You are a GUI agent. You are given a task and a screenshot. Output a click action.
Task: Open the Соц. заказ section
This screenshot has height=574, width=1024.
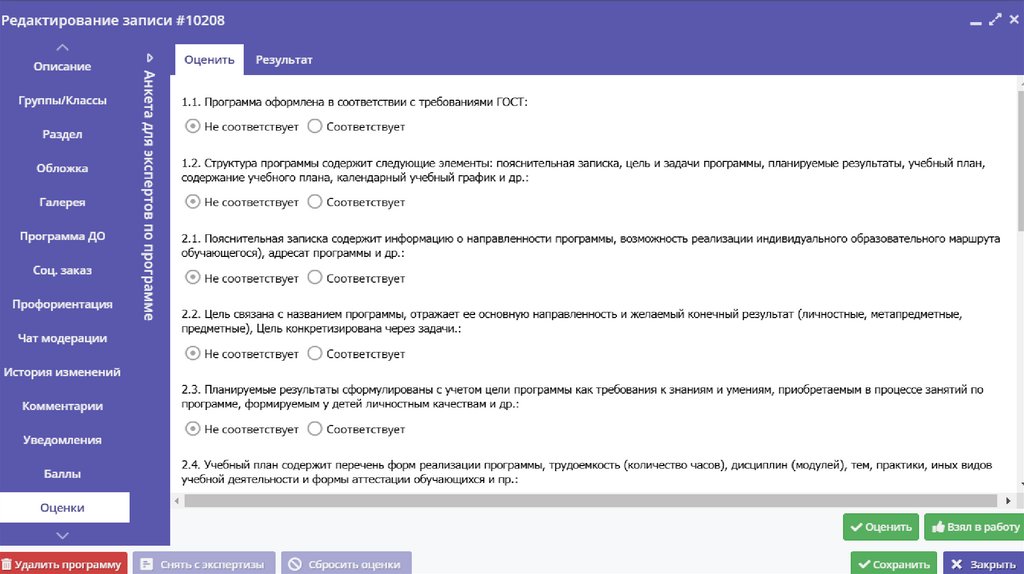click(x=63, y=270)
